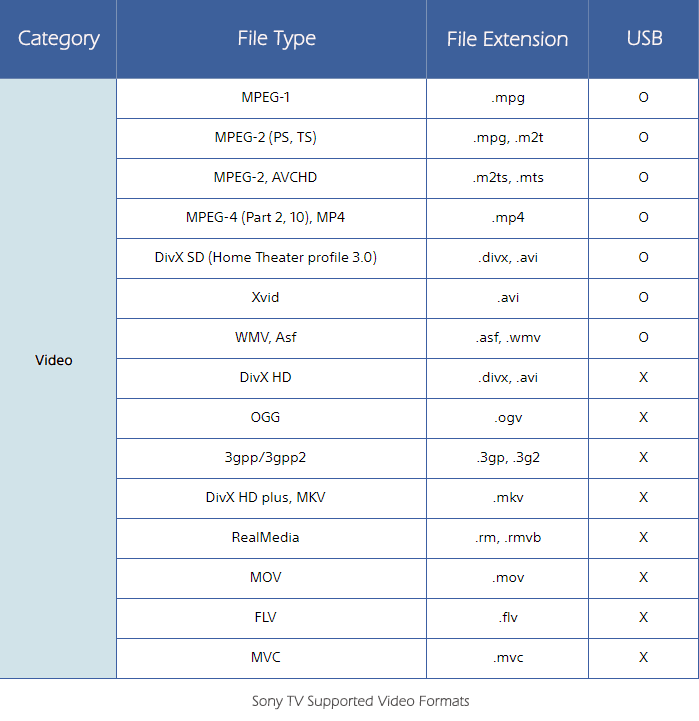This screenshot has width=699, height=721.
Task: Select the 3gpp/3gpp2 file type cell
Action: pyautogui.click(x=266, y=458)
